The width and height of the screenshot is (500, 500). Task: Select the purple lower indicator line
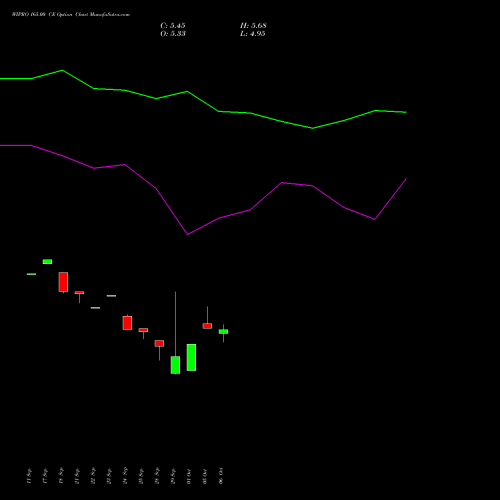[203, 190]
